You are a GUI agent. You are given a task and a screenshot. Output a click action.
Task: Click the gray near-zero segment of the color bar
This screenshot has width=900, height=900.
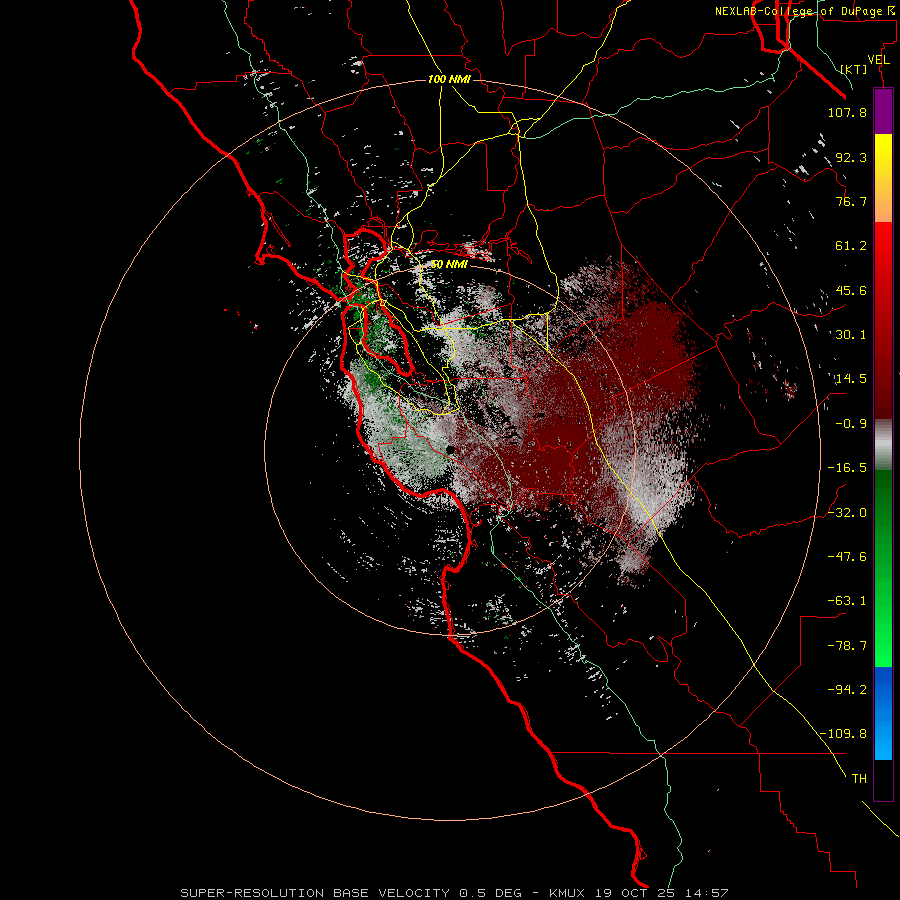tap(883, 445)
